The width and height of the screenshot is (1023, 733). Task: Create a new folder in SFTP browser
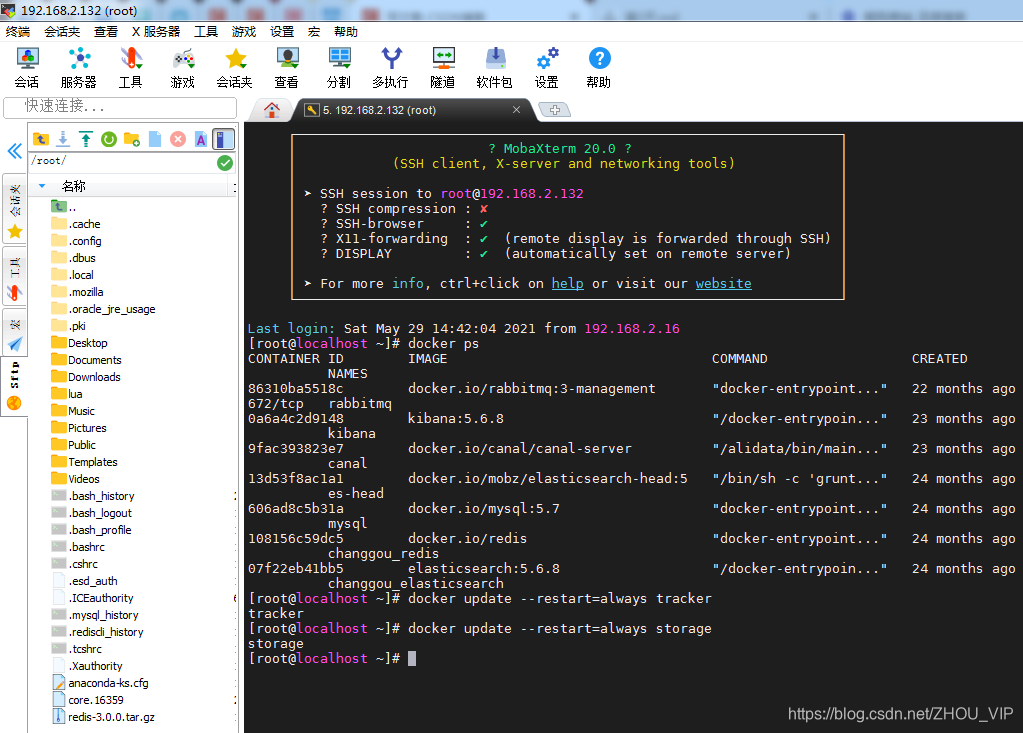[x=132, y=139]
